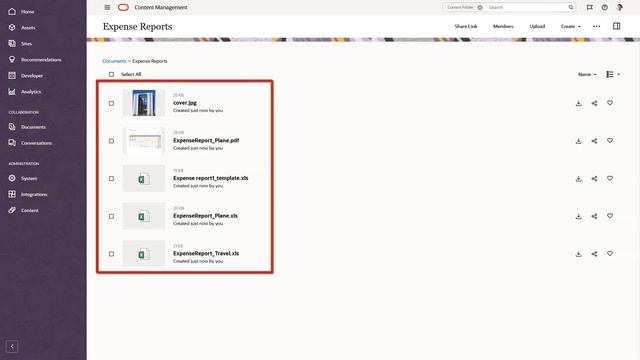Image resolution: width=640 pixels, height=360 pixels.
Task: Click the Members button
Action: pyautogui.click(x=503, y=27)
